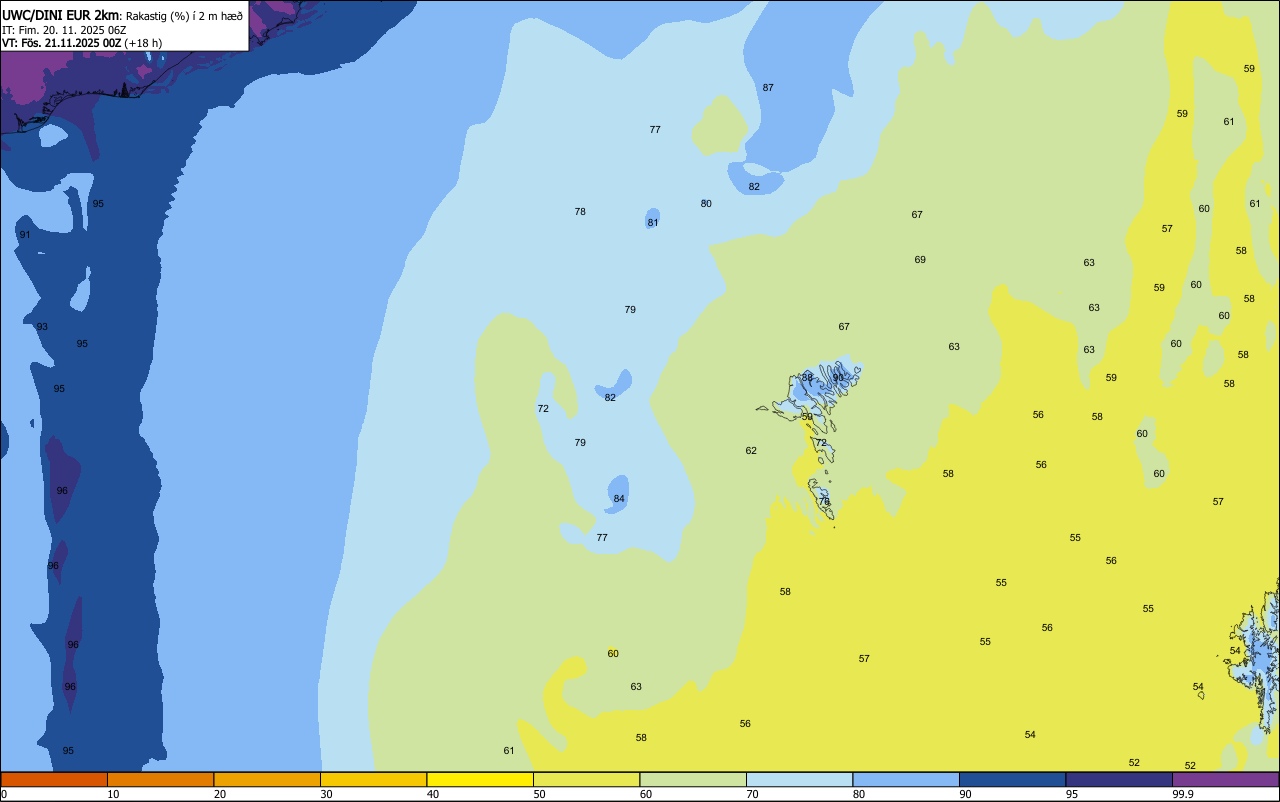1280x802 pixels.
Task: Click the 0–10 dark orange legend swatch
Action: [54, 779]
